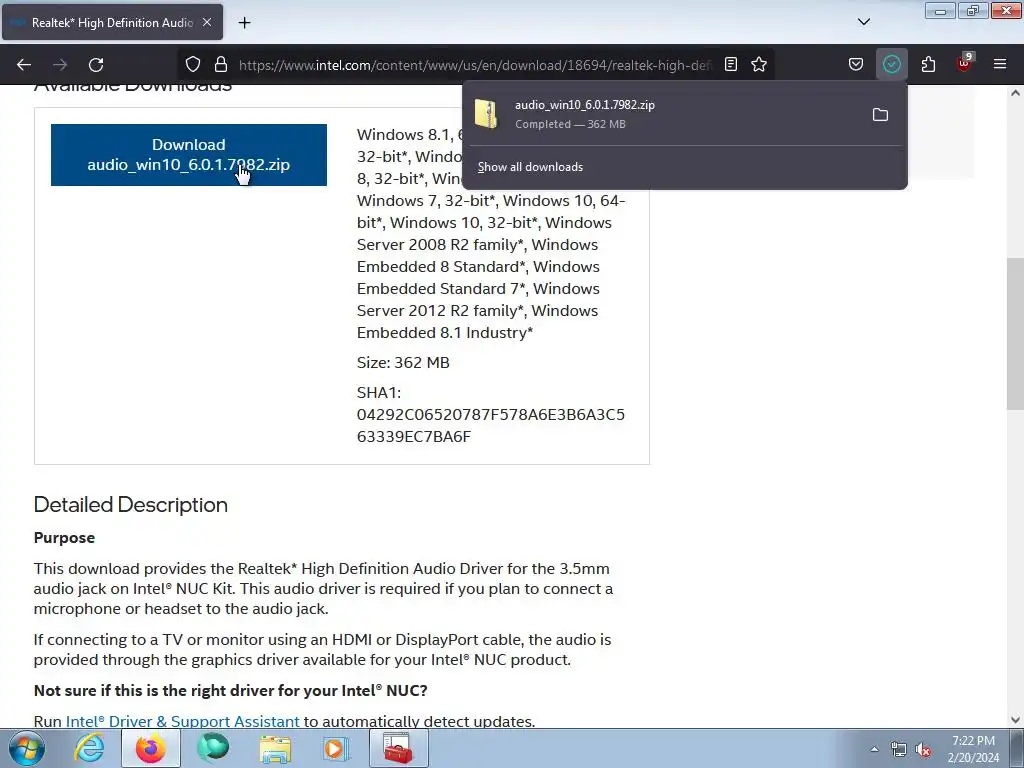
Task: Click the padlock site security icon
Action: (x=221, y=65)
